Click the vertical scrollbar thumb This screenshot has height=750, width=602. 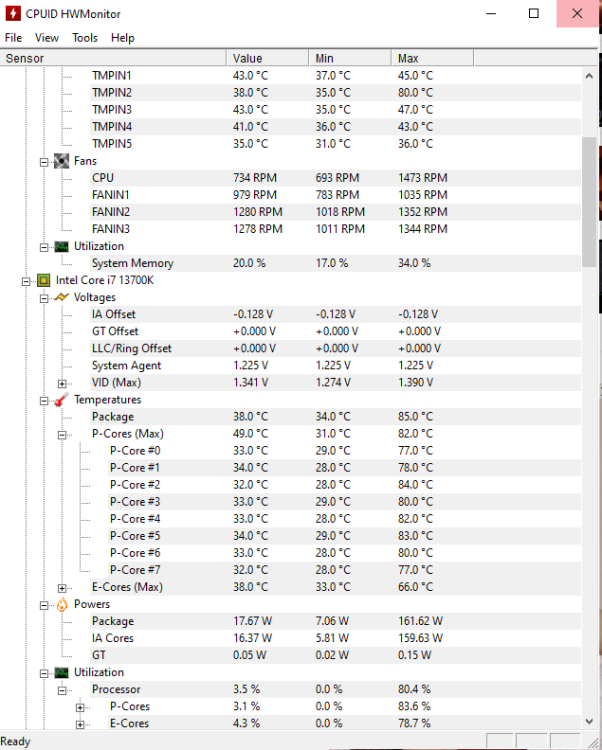589,202
